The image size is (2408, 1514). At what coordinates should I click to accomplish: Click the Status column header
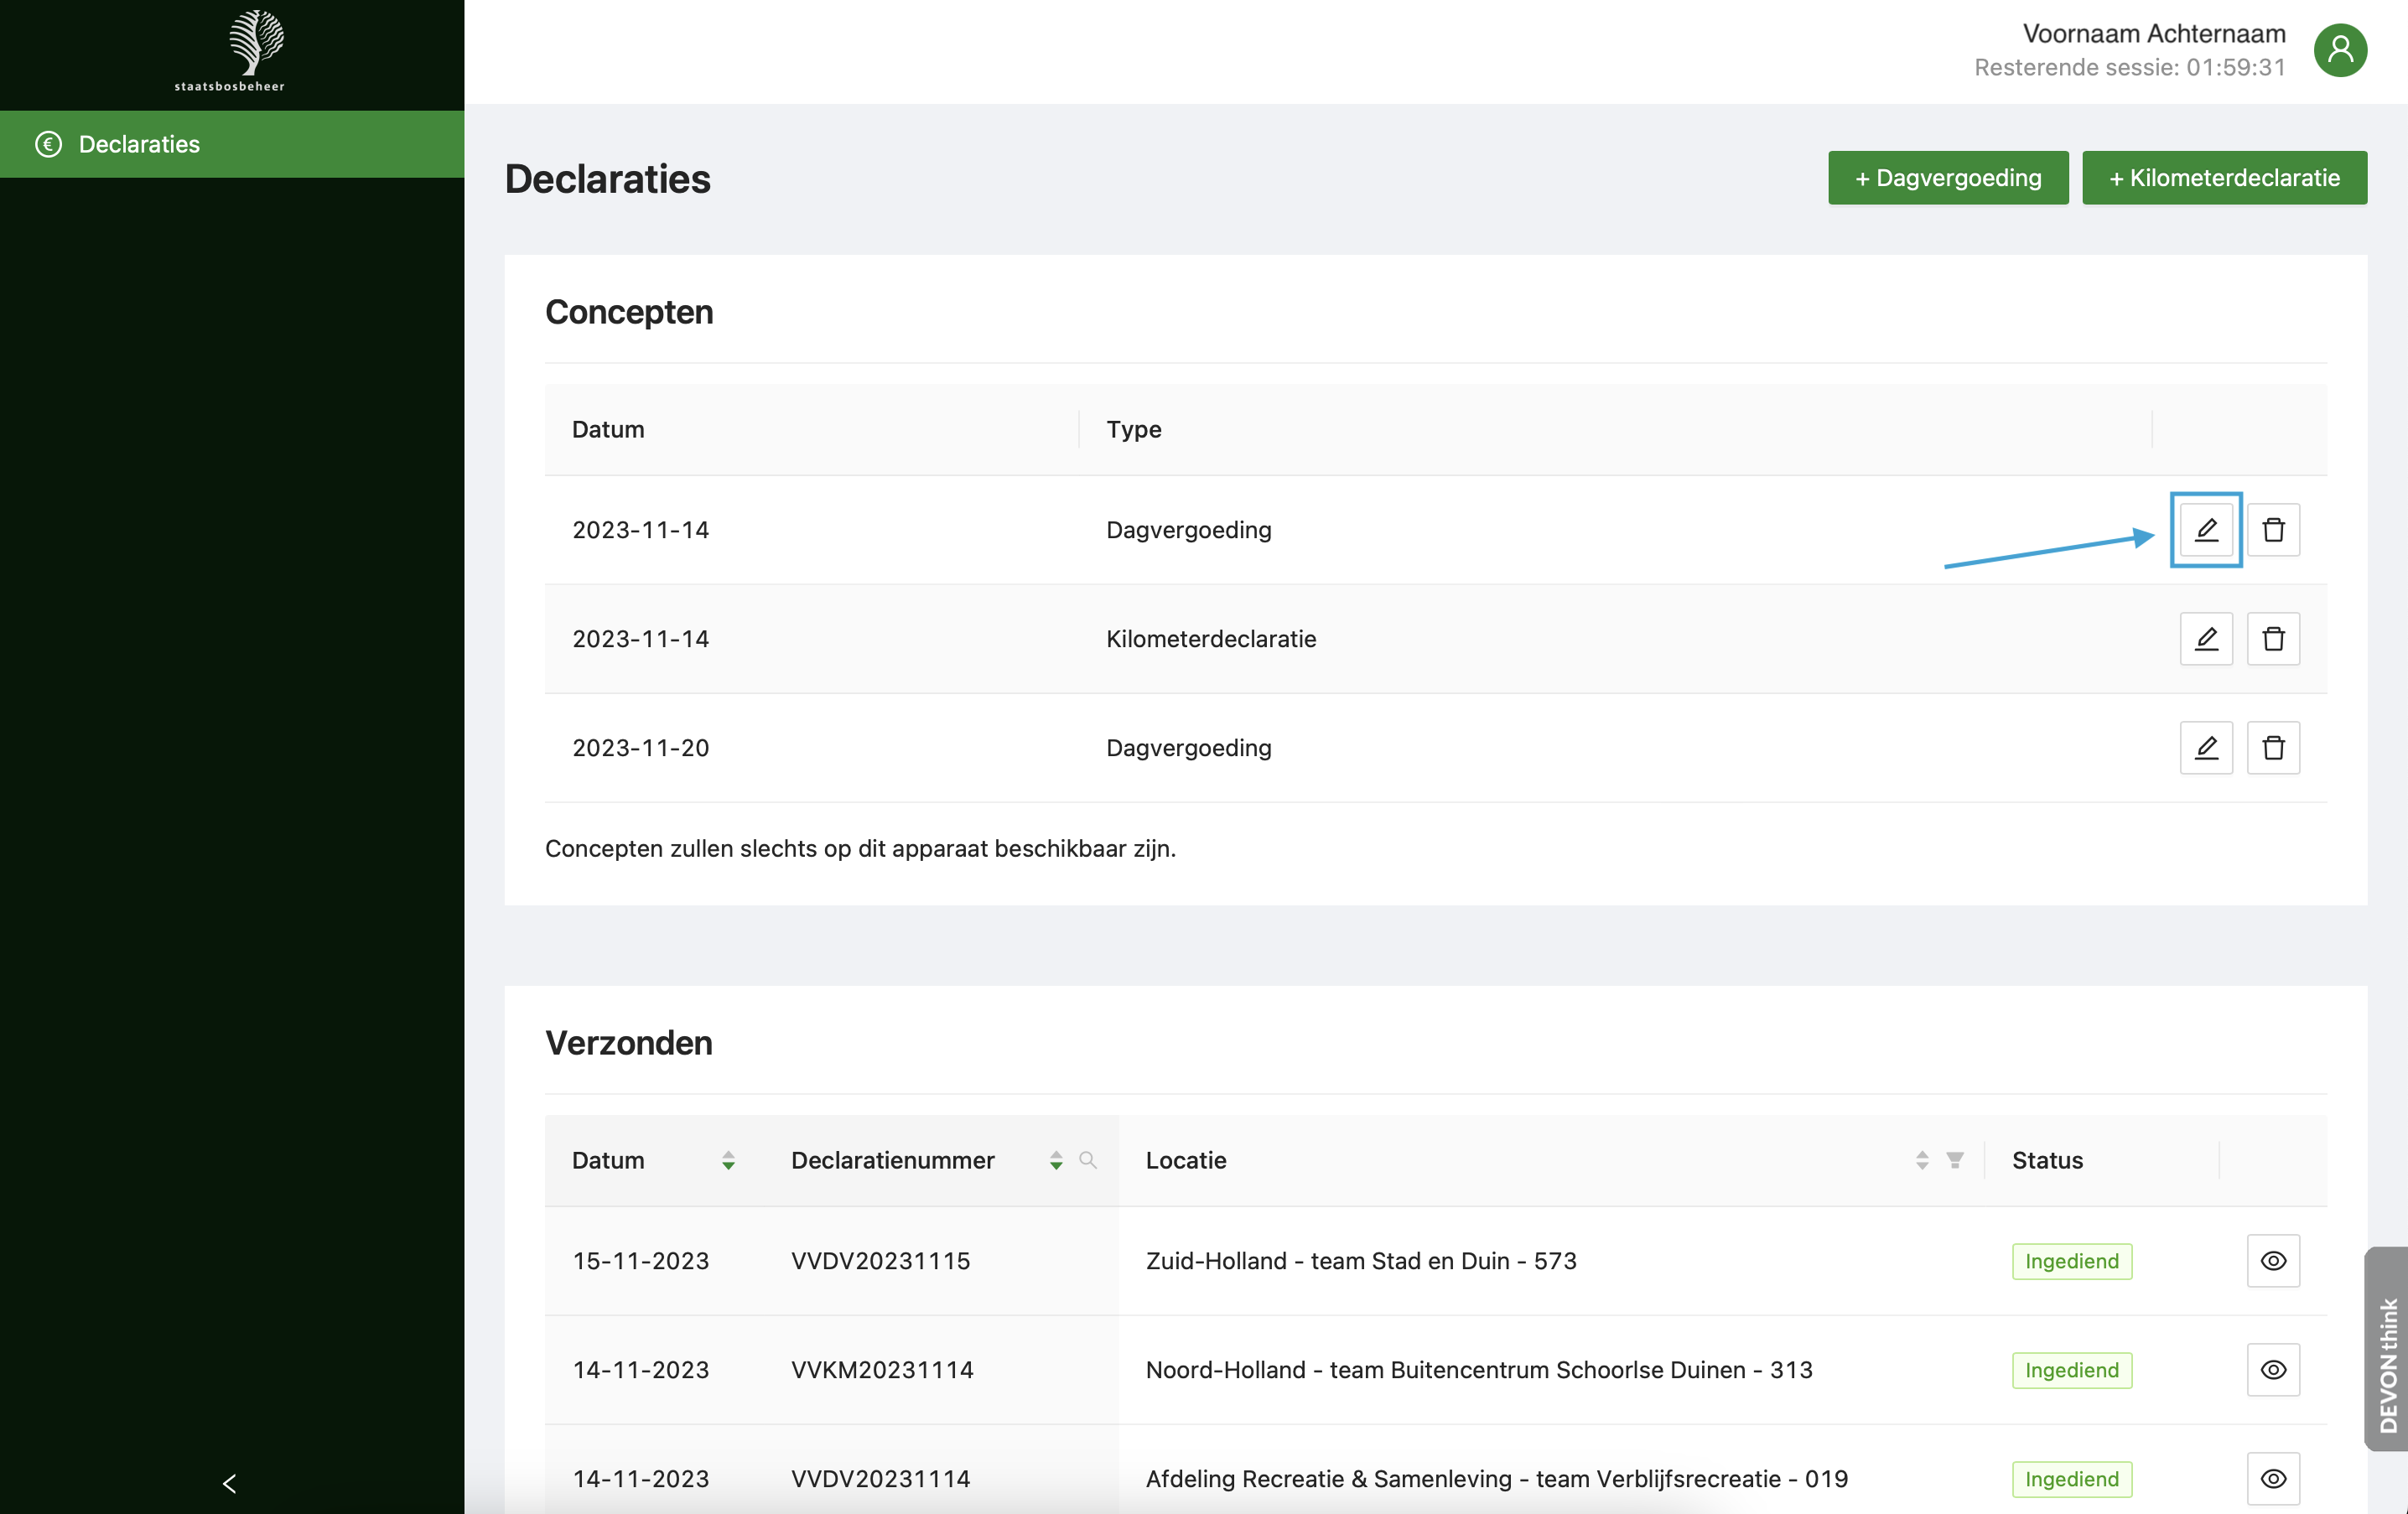pyautogui.click(x=2047, y=1160)
